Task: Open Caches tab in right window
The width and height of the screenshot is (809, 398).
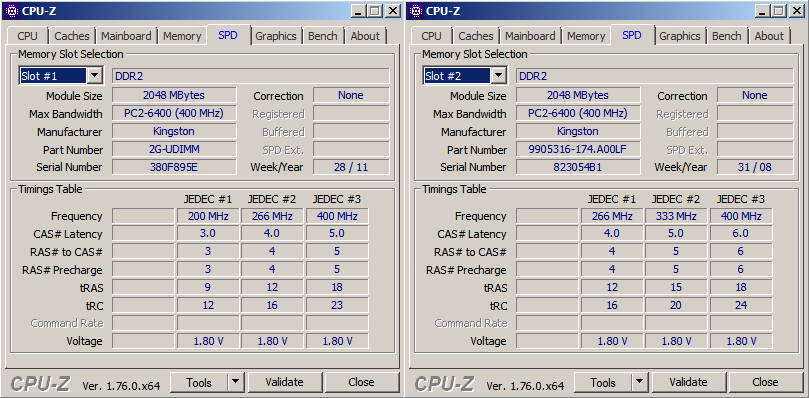Action: pos(476,36)
